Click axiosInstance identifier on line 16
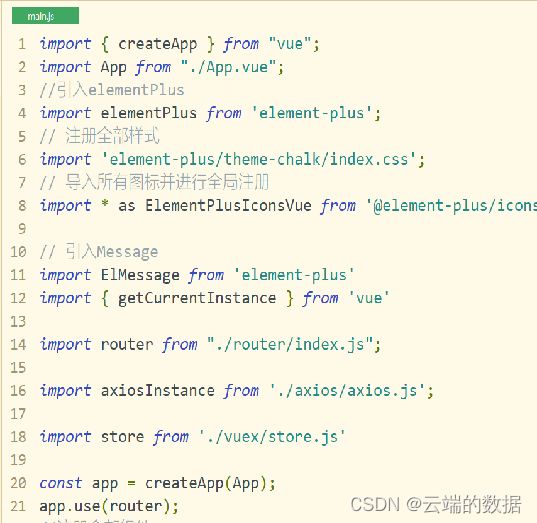 click(x=158, y=390)
